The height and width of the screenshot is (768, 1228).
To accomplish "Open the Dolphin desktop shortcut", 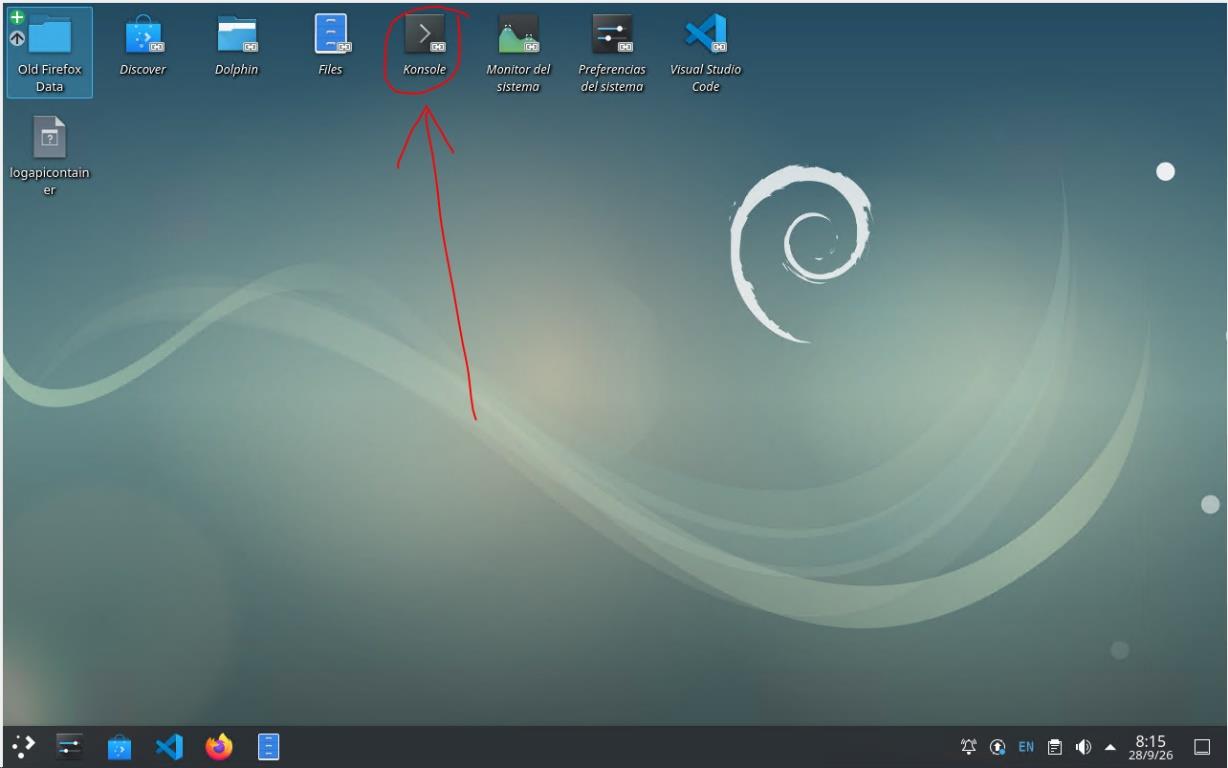I will tap(237, 45).
